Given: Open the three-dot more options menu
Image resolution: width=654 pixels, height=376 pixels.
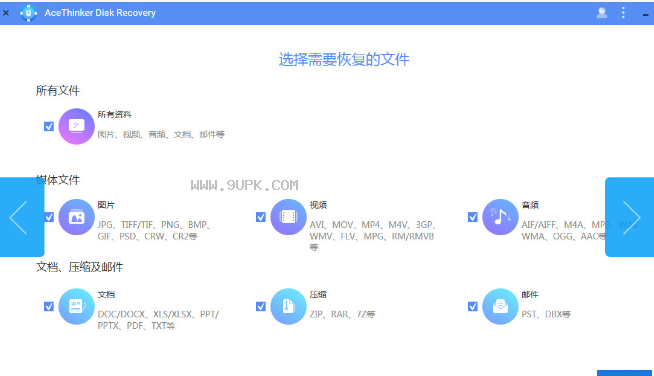Looking at the screenshot, I should pyautogui.click(x=623, y=13).
